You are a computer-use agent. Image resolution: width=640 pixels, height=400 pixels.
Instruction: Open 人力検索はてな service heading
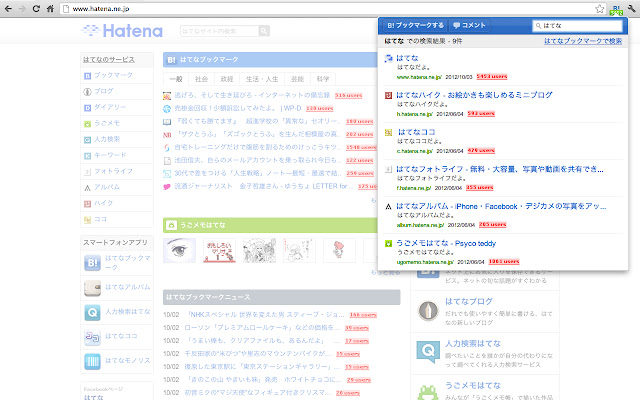pyautogui.click(x=473, y=343)
